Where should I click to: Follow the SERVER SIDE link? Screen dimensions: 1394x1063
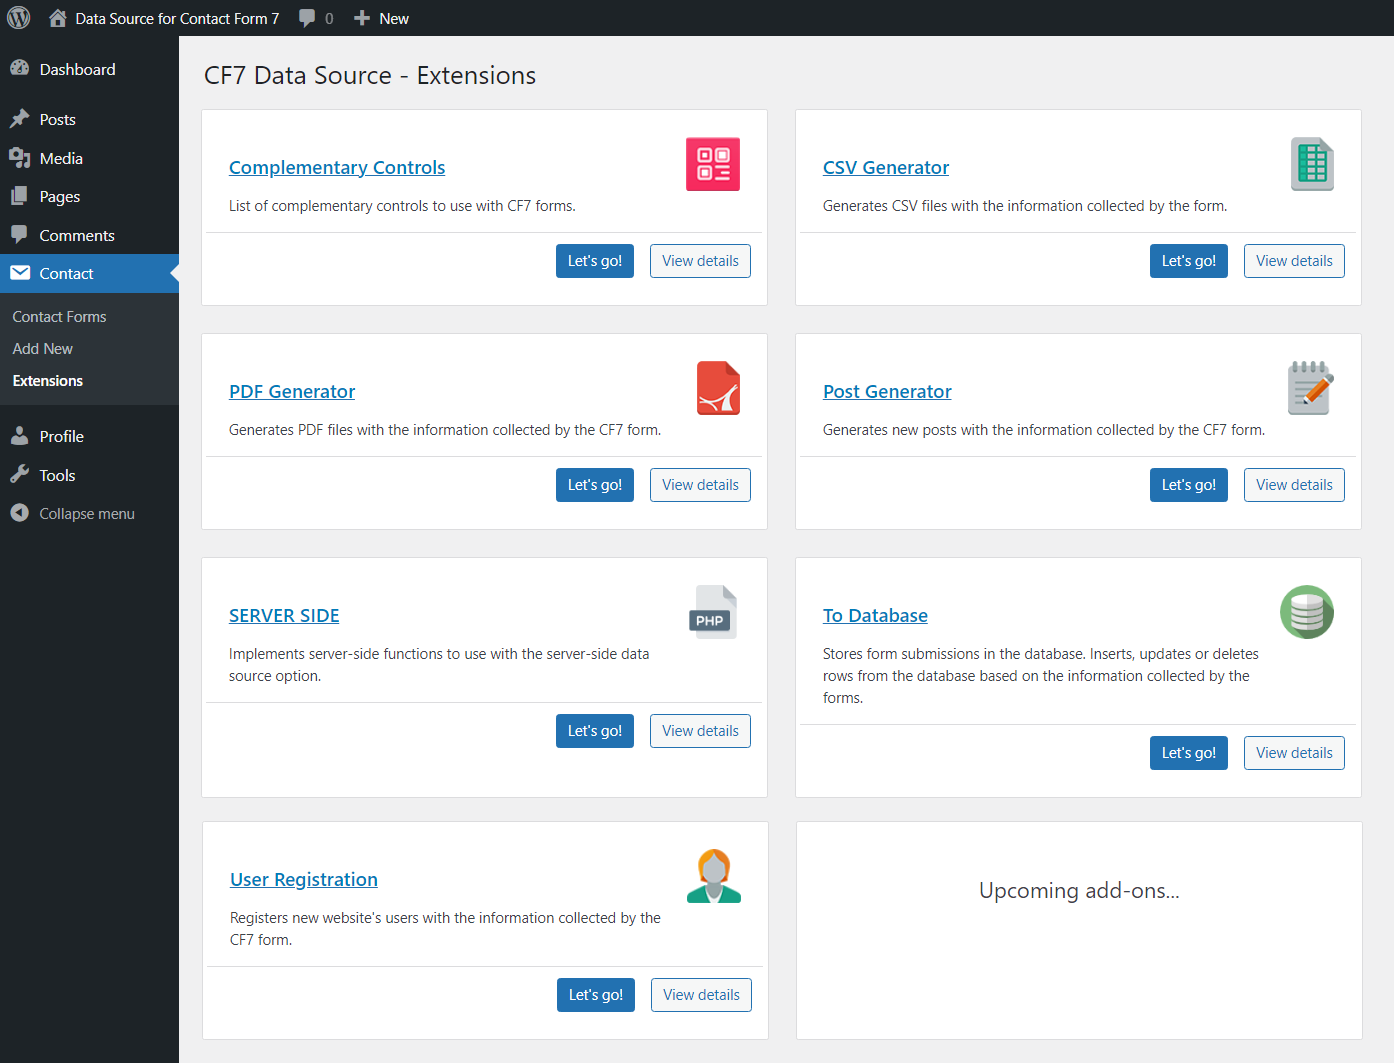pyautogui.click(x=284, y=616)
